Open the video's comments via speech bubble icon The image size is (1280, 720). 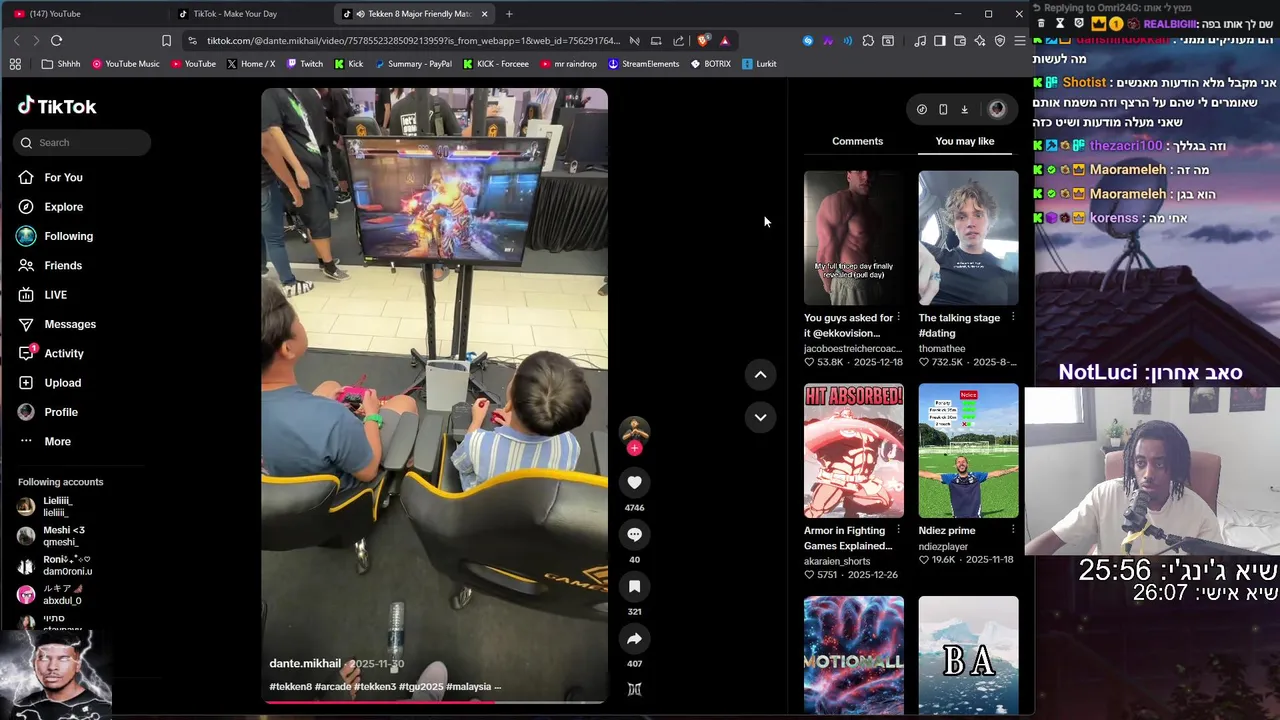point(634,534)
